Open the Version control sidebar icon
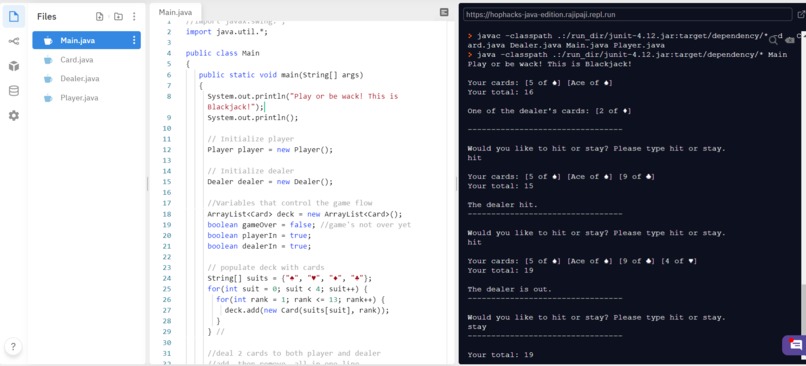 click(14, 41)
